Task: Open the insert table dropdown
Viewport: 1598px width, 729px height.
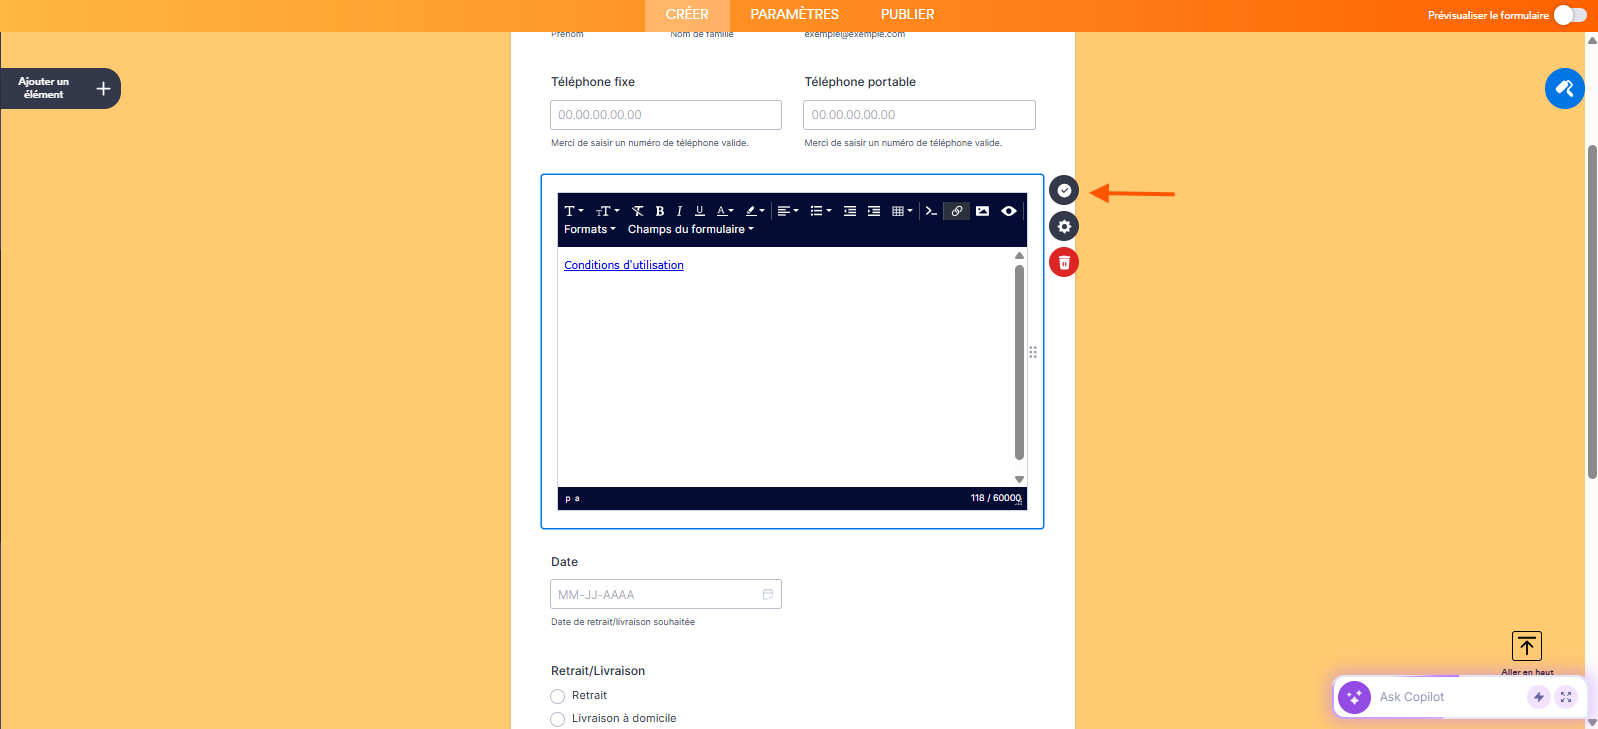Action: (902, 211)
